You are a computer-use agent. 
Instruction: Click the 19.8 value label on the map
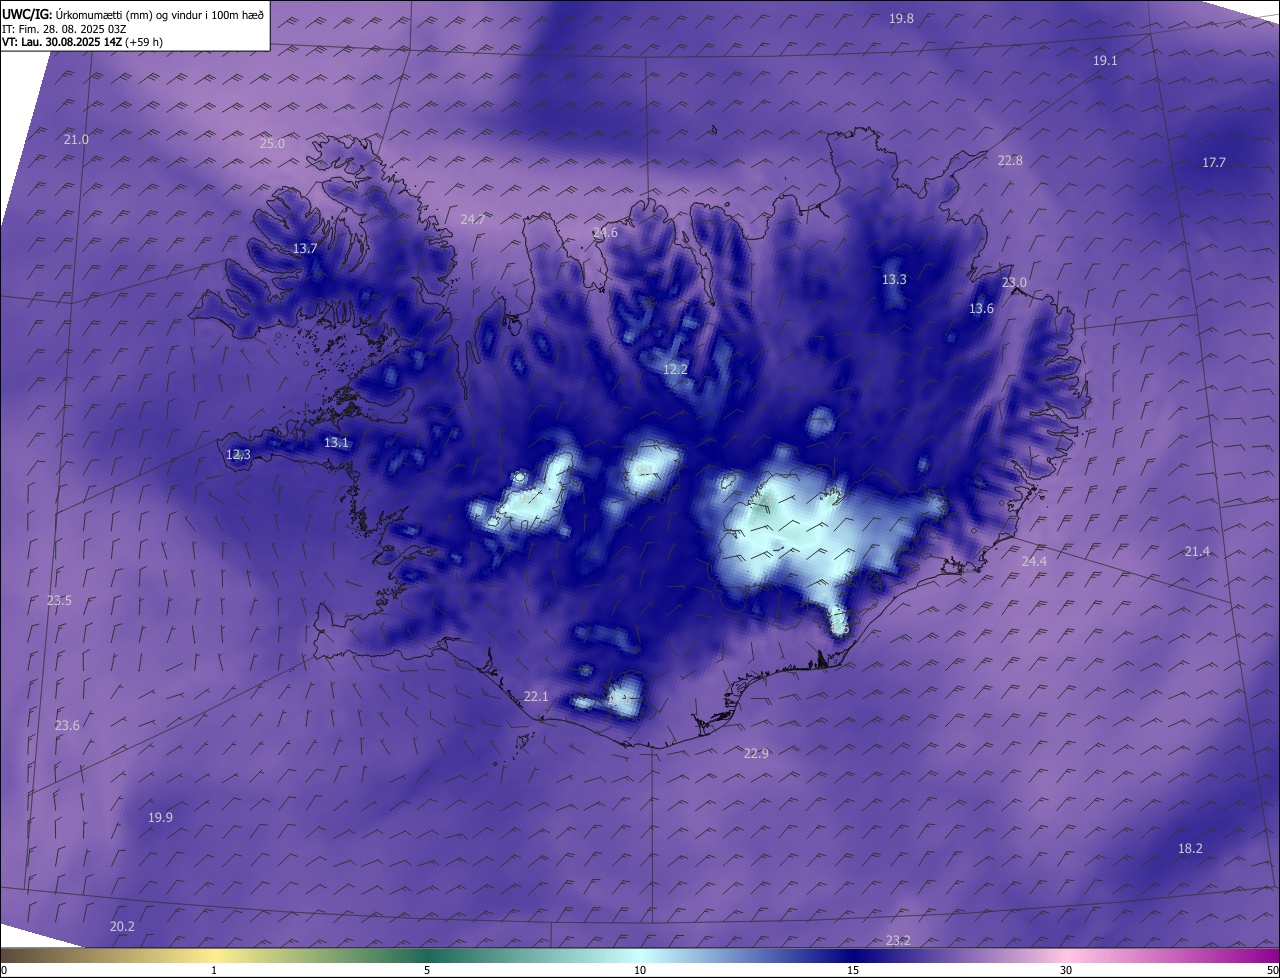point(901,18)
